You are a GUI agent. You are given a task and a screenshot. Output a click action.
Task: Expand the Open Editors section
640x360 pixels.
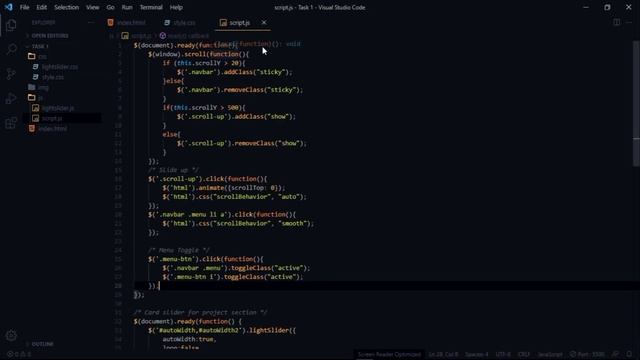[50, 36]
